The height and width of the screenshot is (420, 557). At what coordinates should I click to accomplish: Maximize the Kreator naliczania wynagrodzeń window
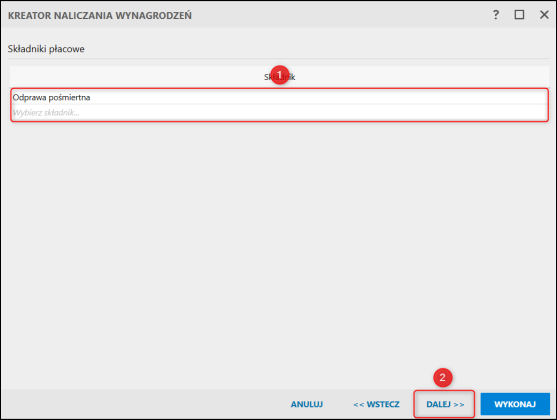coord(519,15)
